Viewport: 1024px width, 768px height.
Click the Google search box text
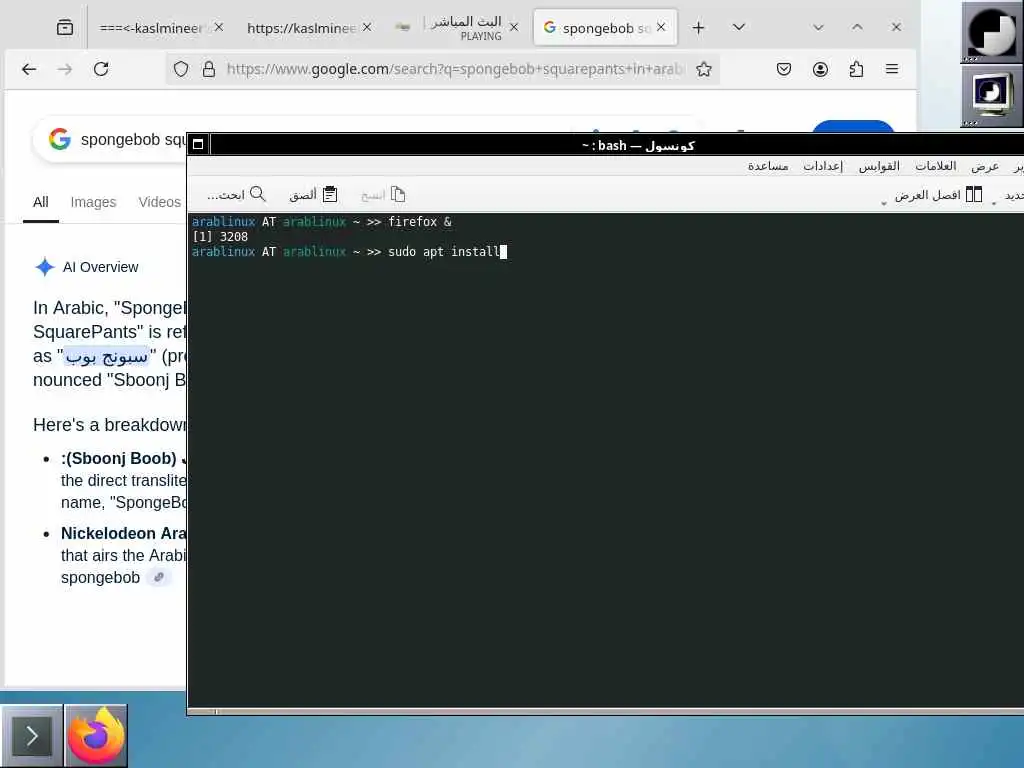(x=133, y=140)
